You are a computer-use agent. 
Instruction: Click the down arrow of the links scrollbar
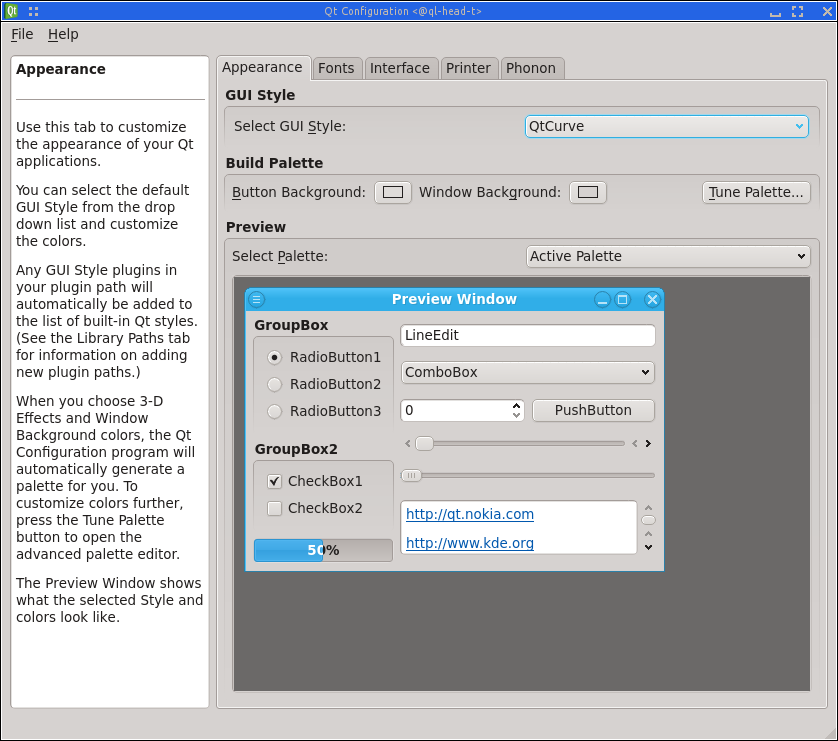[648, 546]
